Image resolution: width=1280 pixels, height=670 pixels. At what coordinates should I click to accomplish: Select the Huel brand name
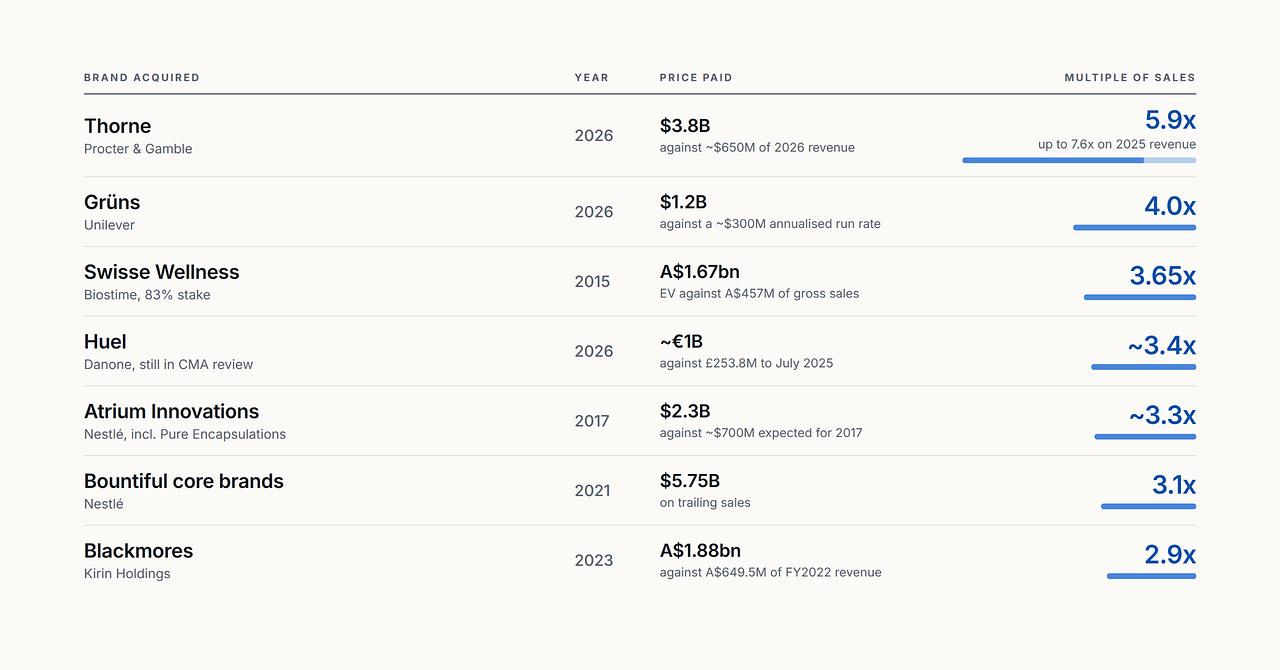point(105,342)
